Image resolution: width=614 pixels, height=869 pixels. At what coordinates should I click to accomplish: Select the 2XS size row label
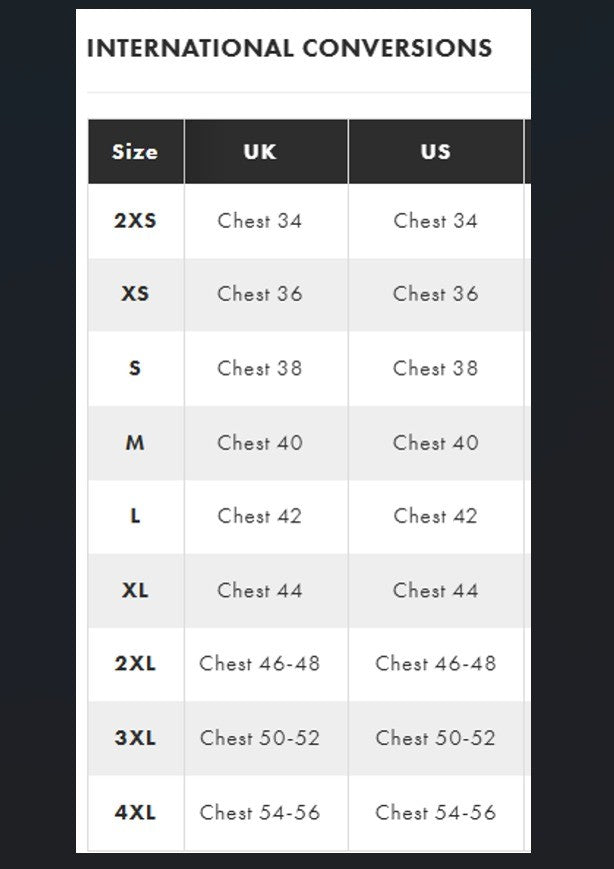(135, 220)
